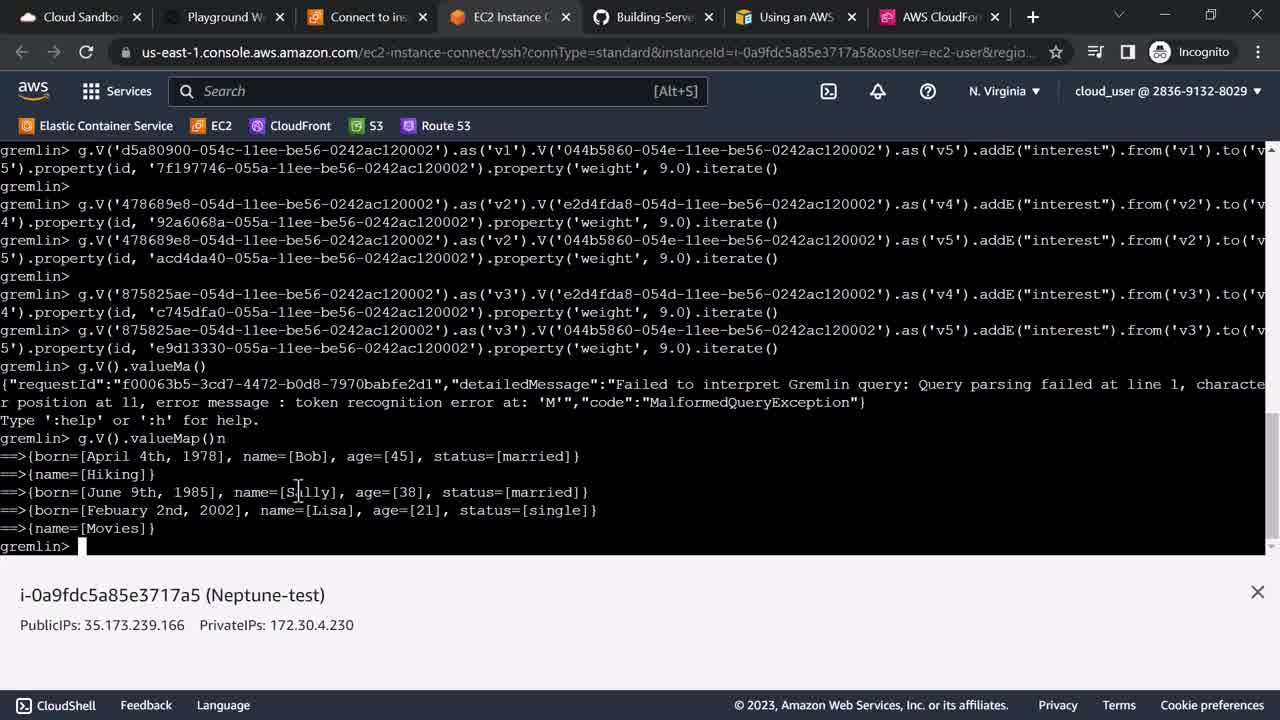Image resolution: width=1280 pixels, height=720 pixels.
Task: Open the Route 53 favorite shortcut
Action: (x=436, y=126)
